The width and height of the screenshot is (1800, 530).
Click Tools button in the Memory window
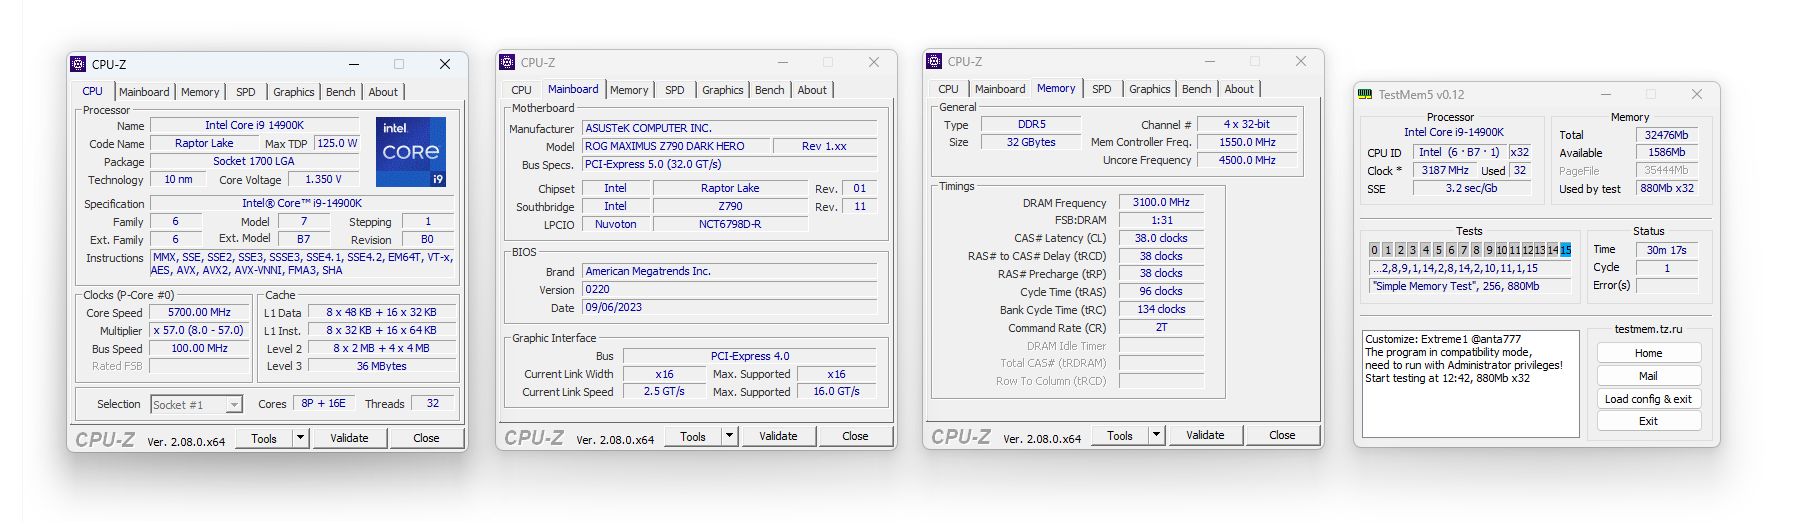pos(1120,435)
